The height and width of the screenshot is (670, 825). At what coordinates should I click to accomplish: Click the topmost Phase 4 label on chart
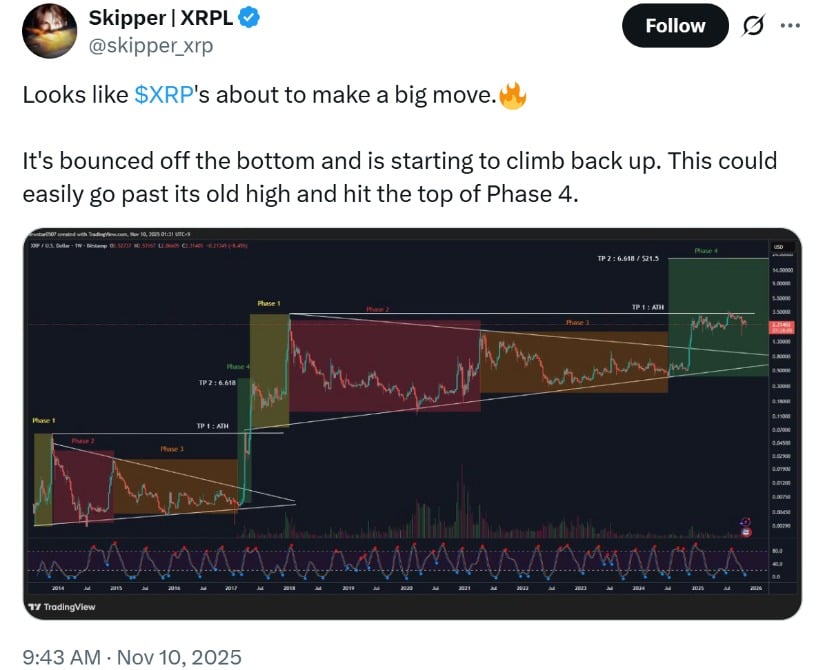pos(706,251)
